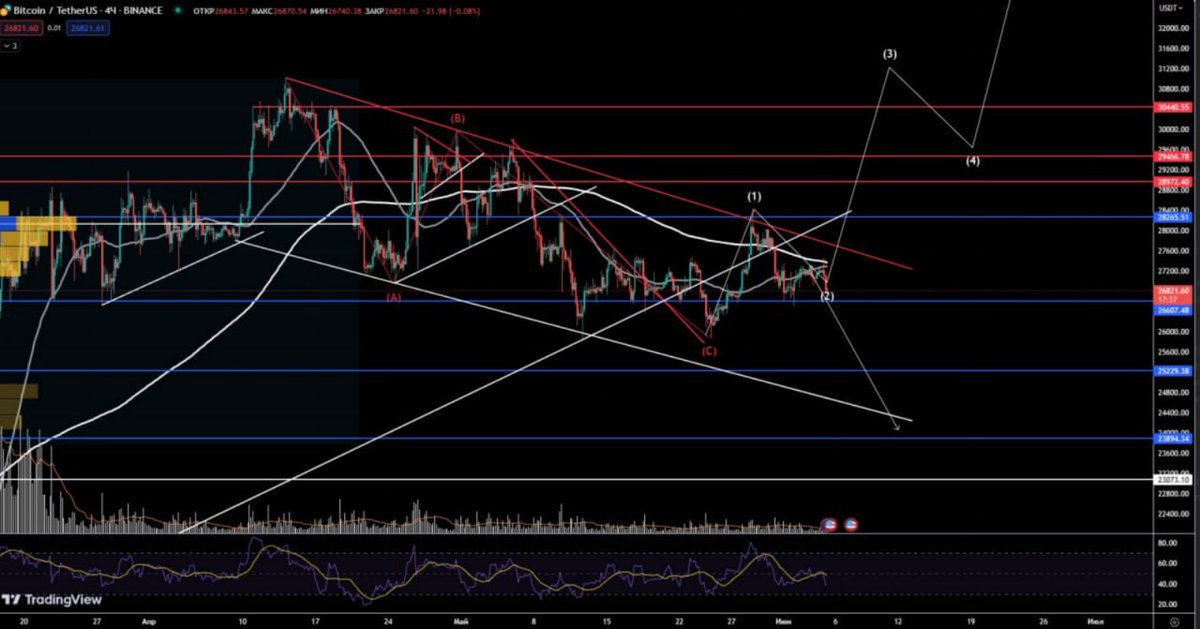Click the 80.00 oscillator scale value
1200x629 pixels.
coord(1167,544)
